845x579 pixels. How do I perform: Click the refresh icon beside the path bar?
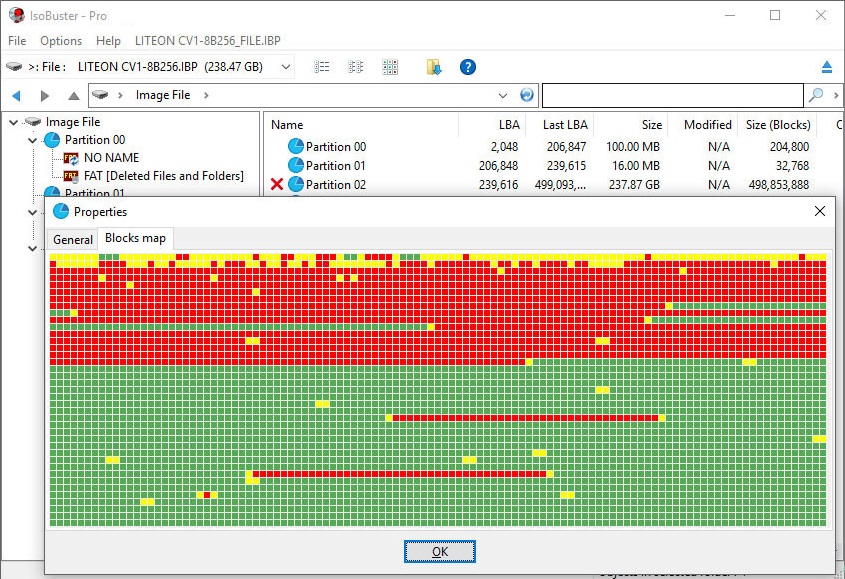527,95
